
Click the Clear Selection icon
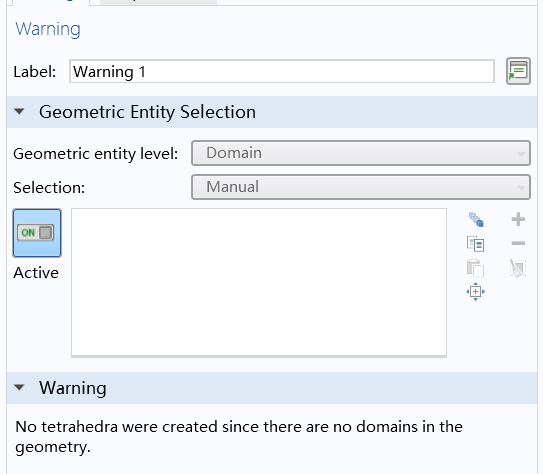(x=518, y=268)
